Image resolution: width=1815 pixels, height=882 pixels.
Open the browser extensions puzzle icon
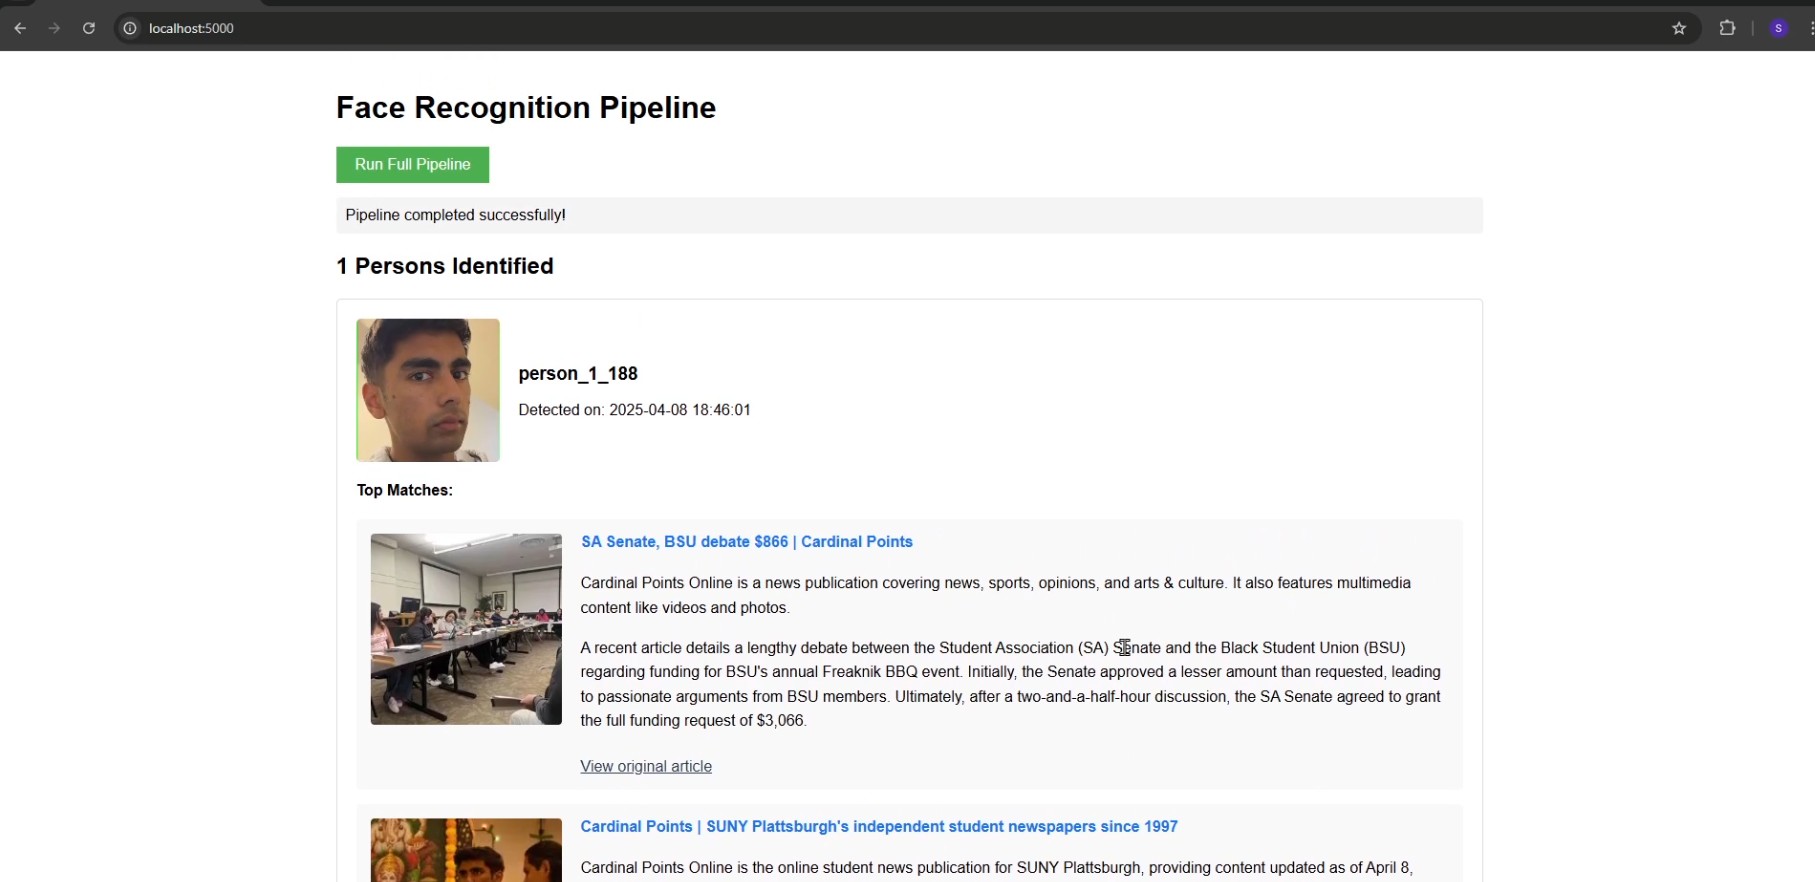(1727, 28)
